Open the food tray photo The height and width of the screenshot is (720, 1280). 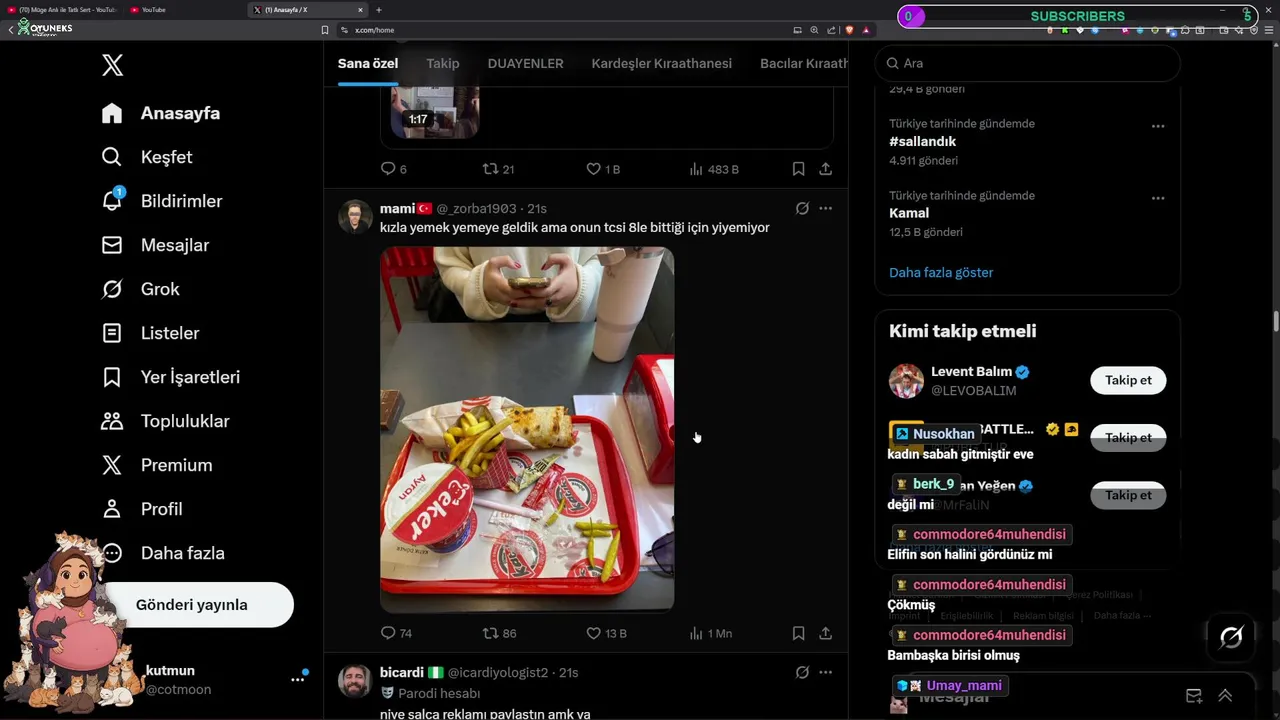(527, 429)
